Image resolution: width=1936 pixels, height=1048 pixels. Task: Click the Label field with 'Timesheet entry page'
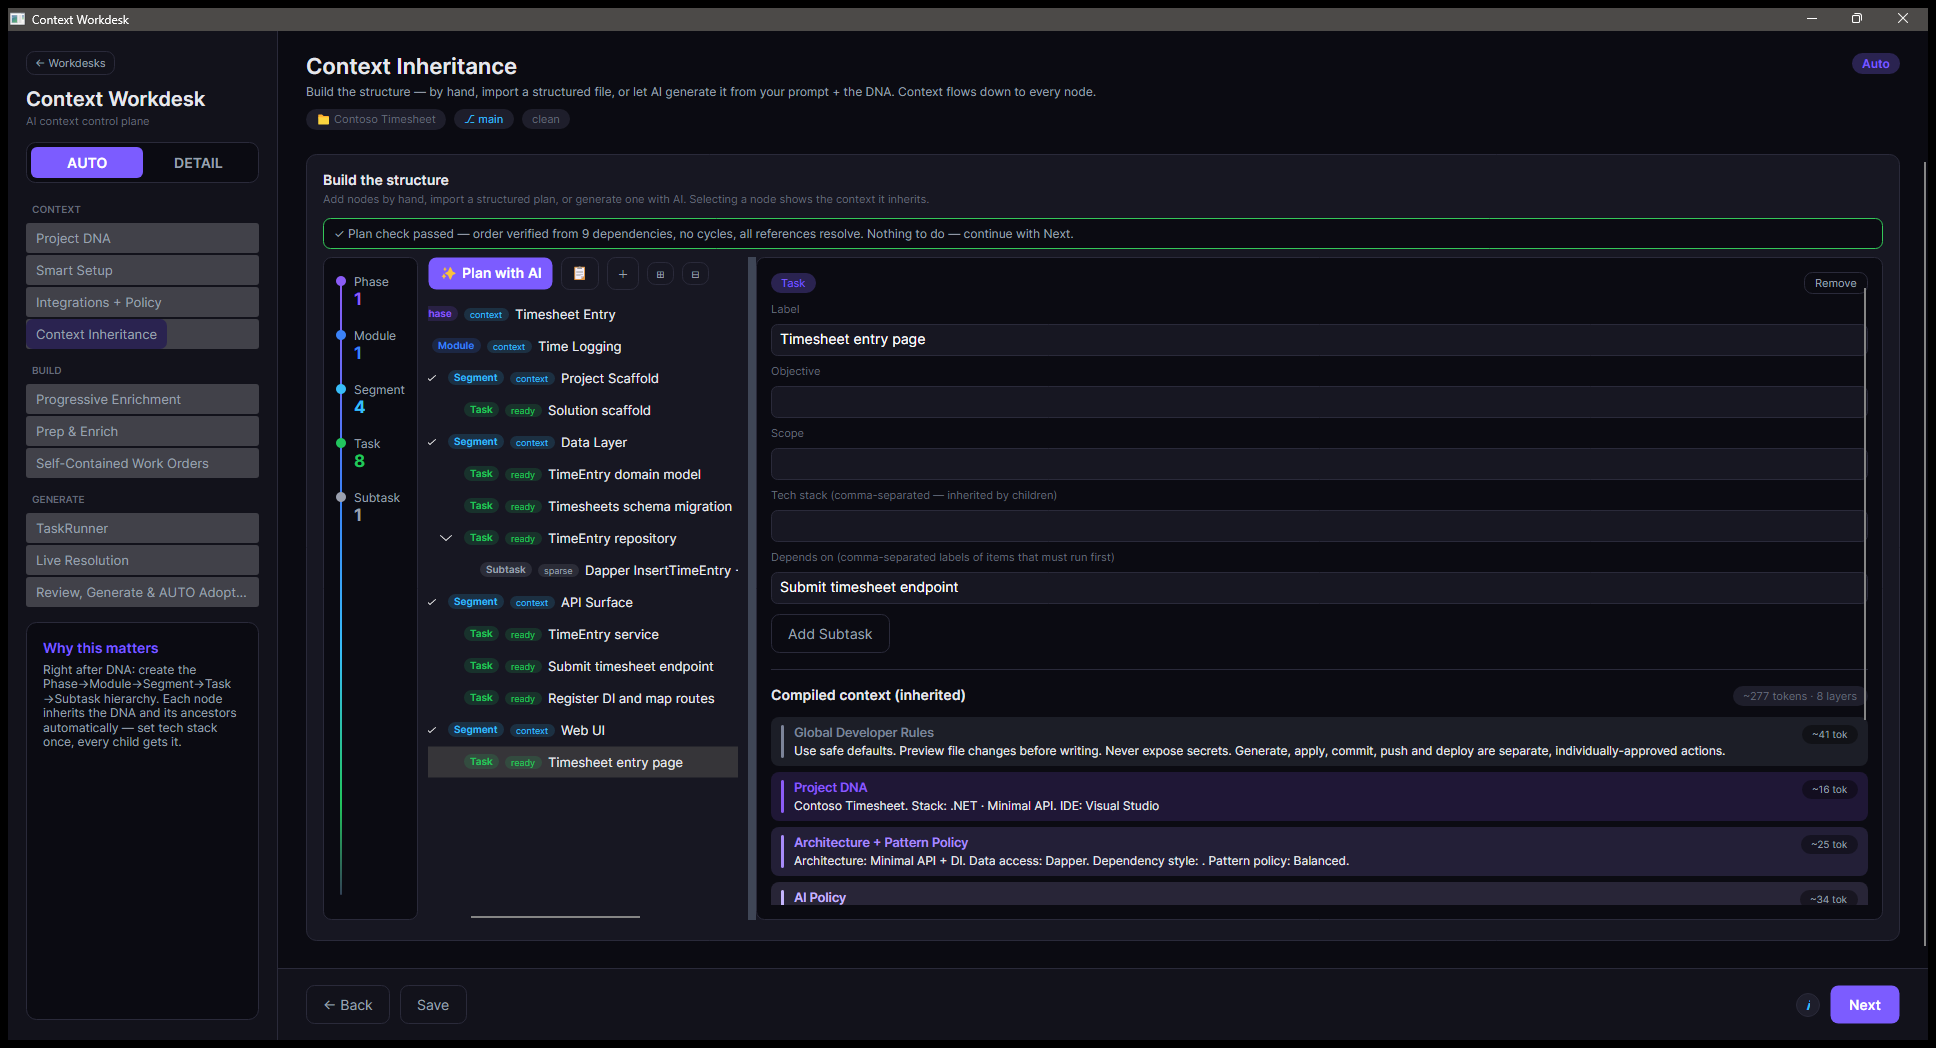click(1317, 340)
